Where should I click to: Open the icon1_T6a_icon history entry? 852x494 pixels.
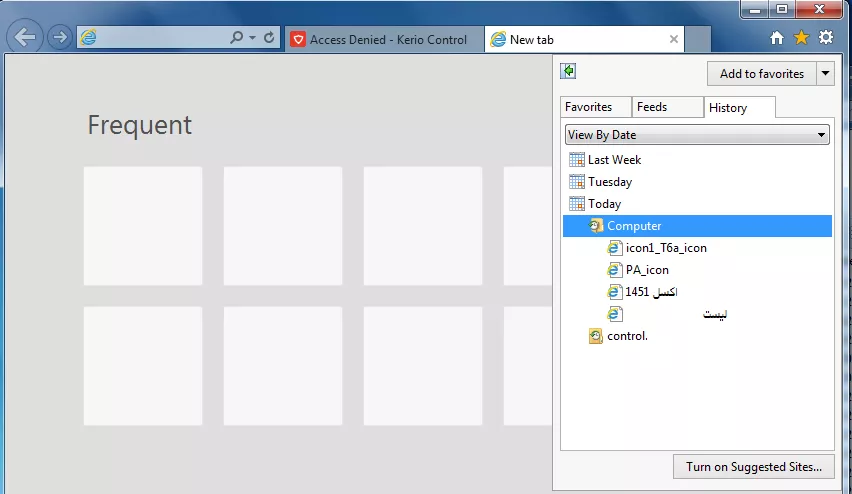coord(666,248)
